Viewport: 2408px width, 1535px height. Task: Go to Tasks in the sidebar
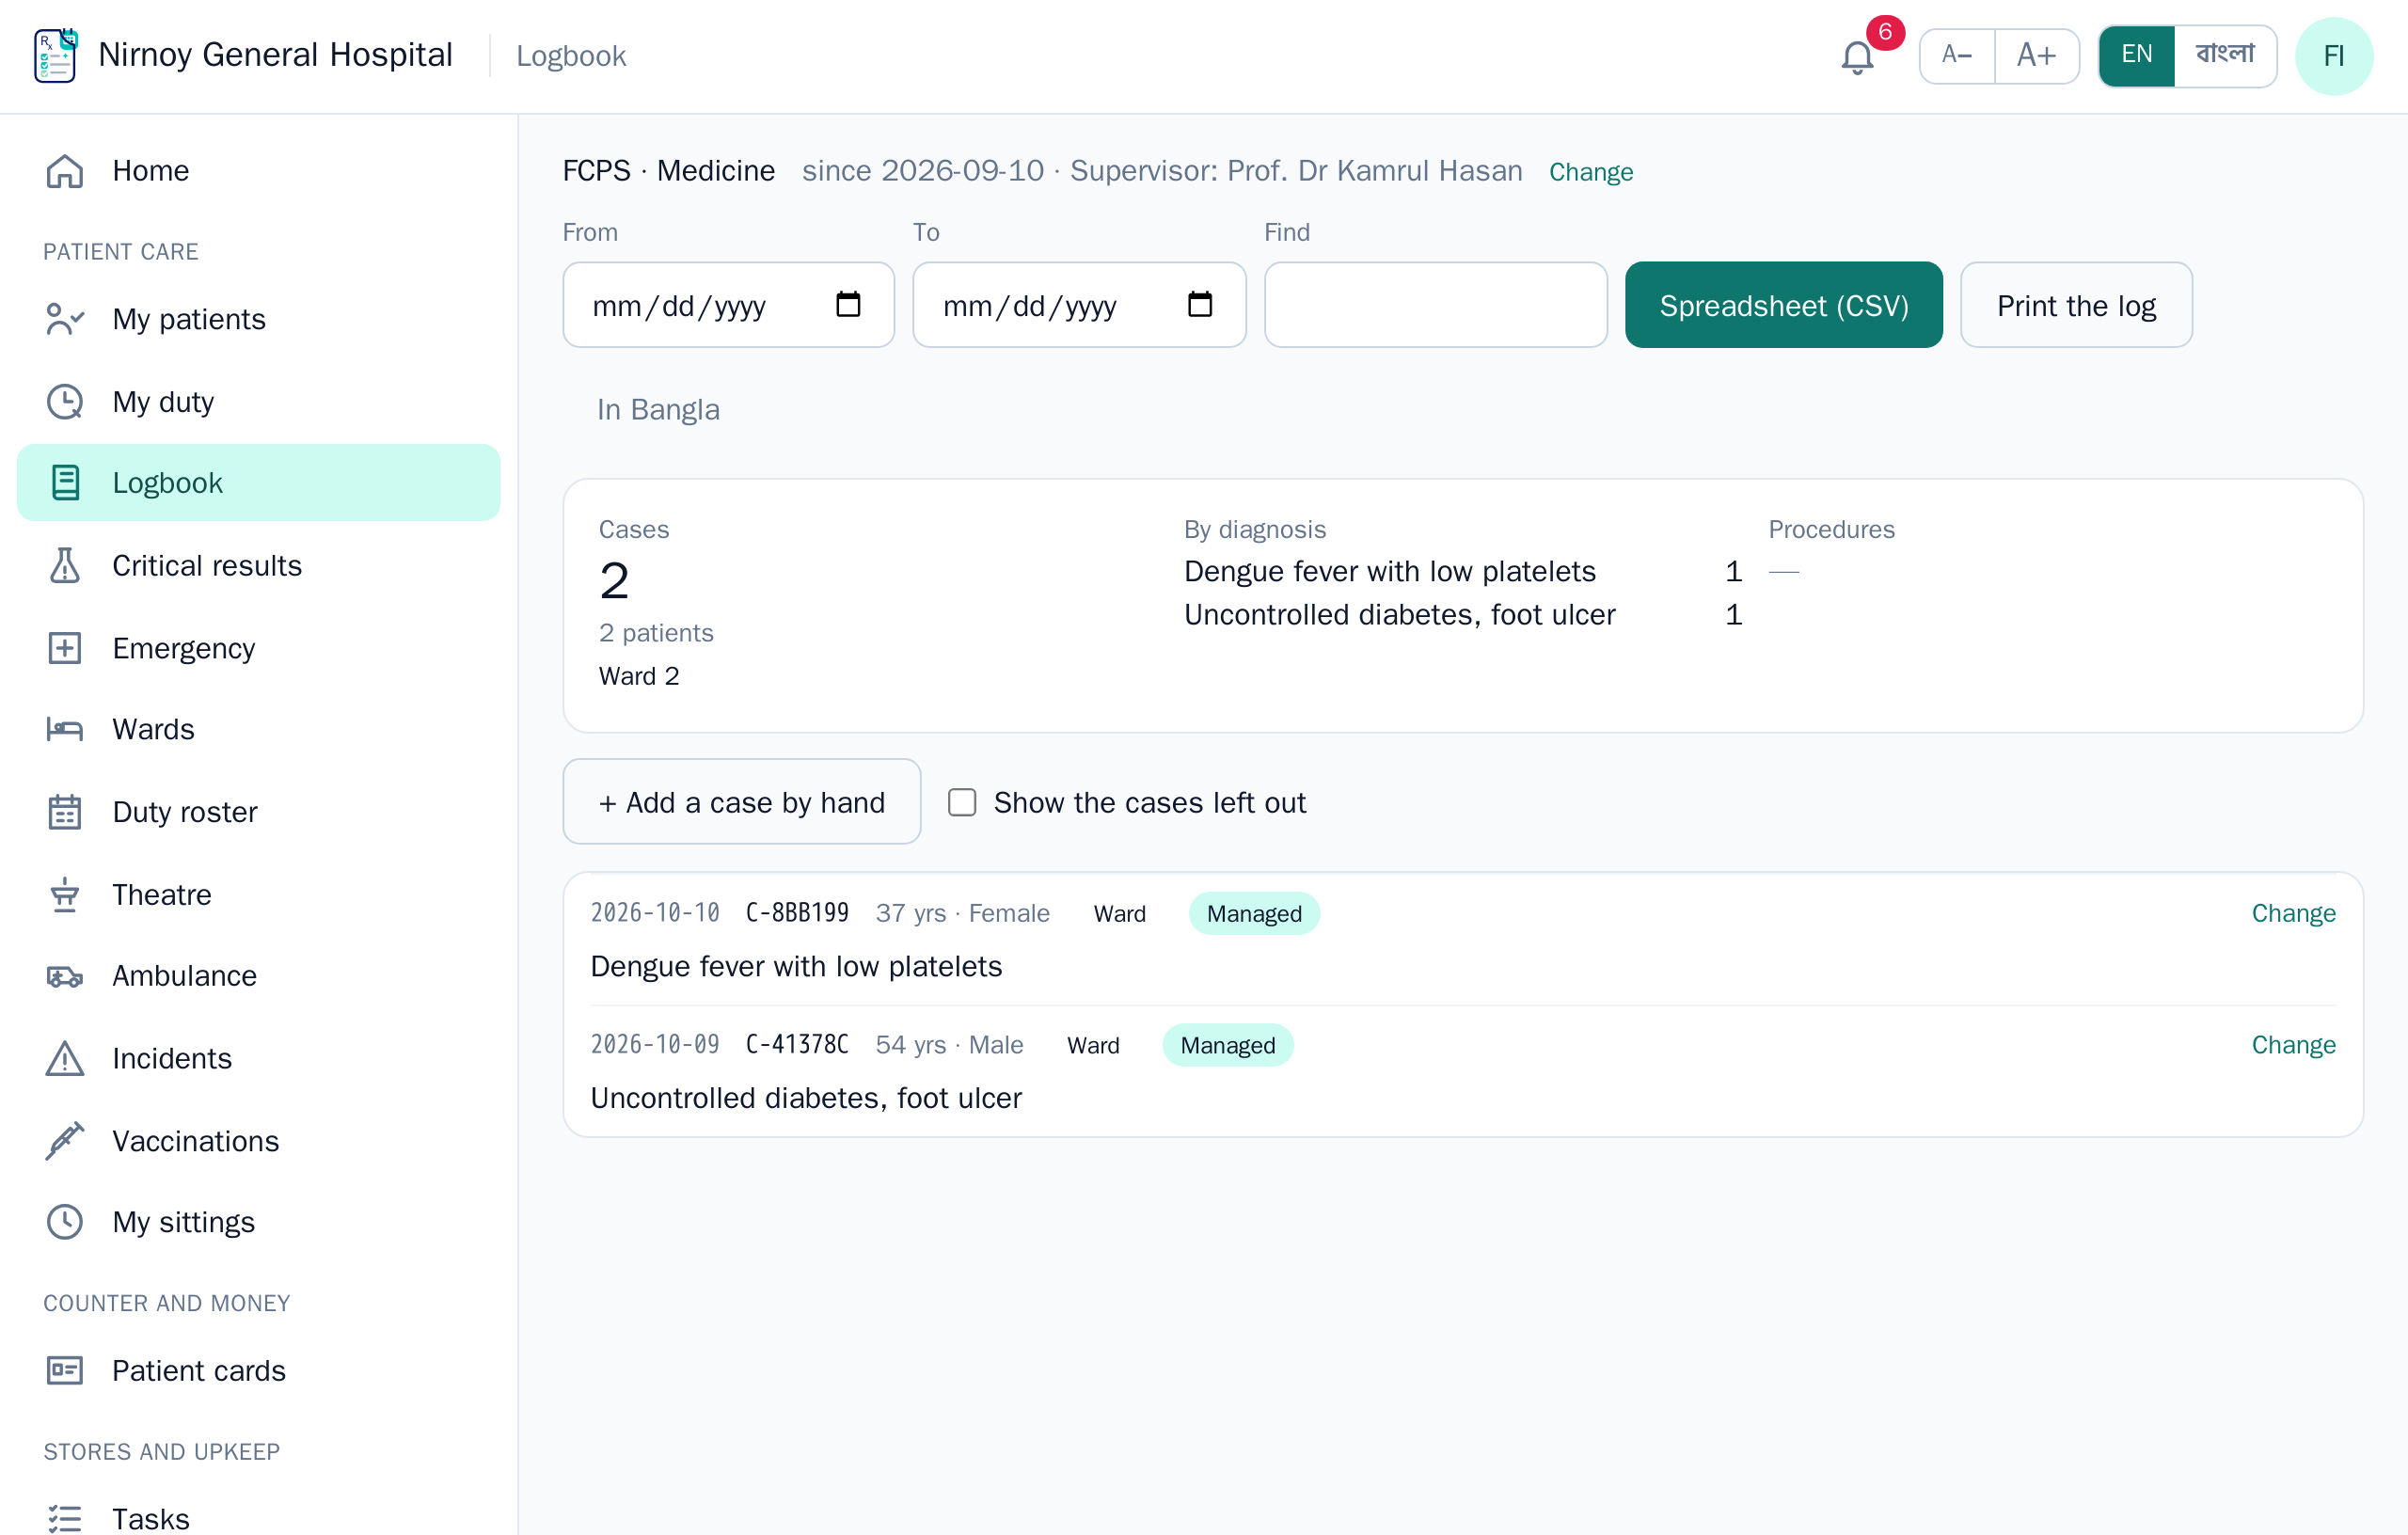[x=259, y=1519]
